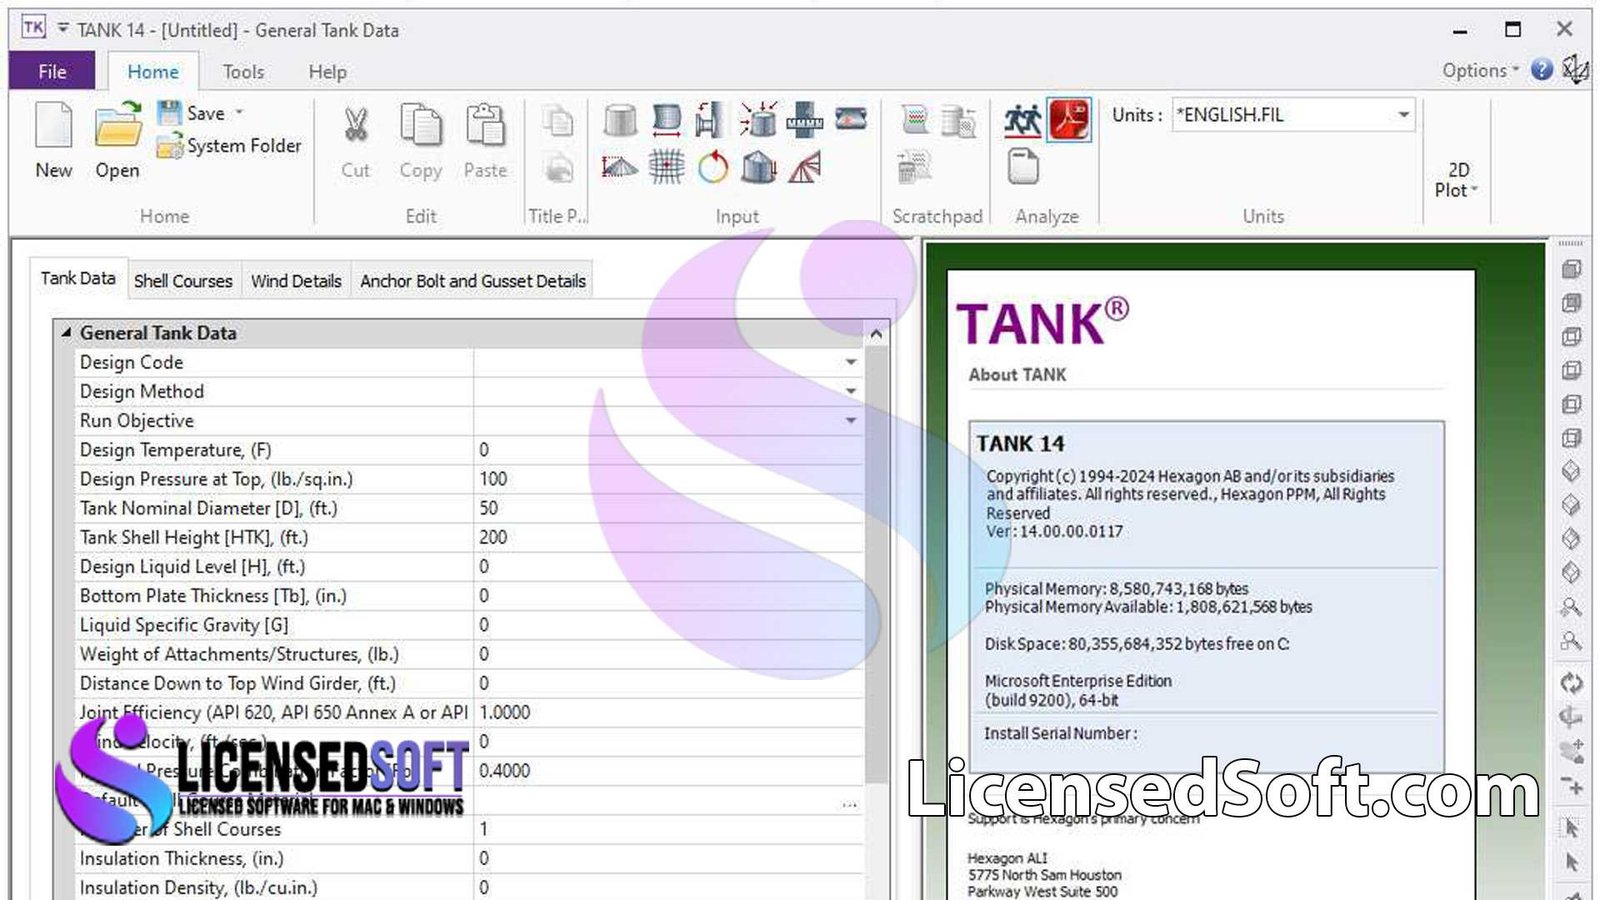The height and width of the screenshot is (900, 1600).
Task: Click the solid shaded cube view icon
Action: [1571, 269]
